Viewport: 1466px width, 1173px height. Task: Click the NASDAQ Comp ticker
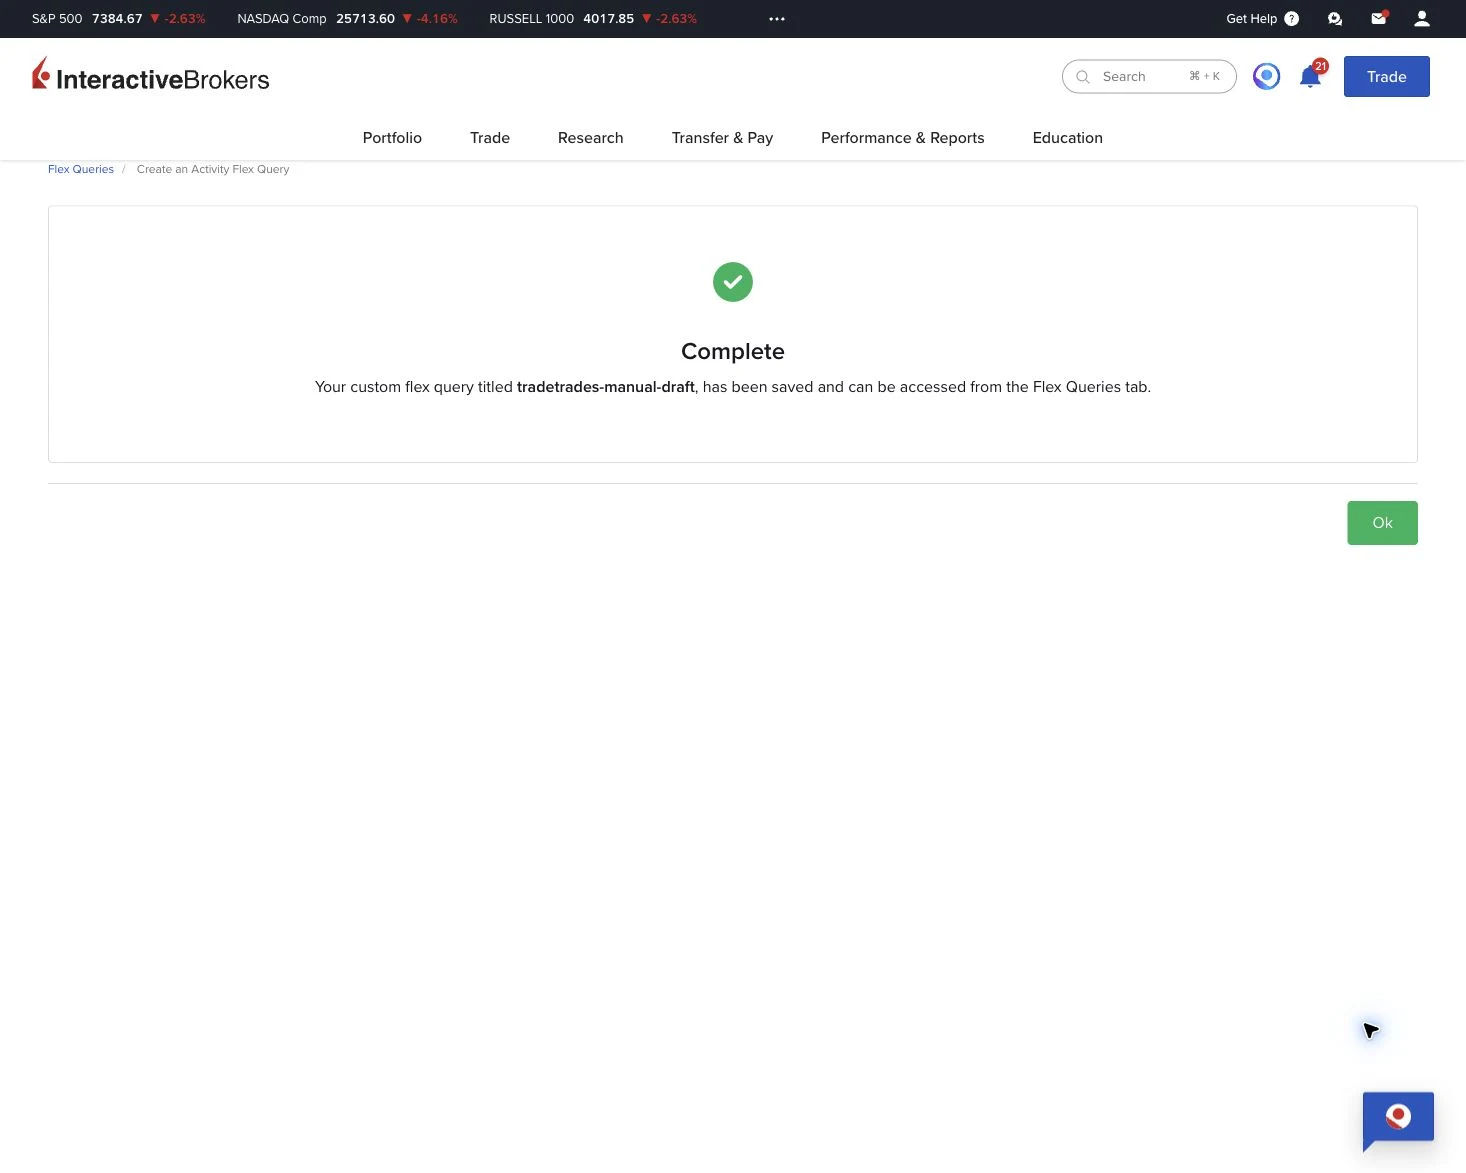347,19
